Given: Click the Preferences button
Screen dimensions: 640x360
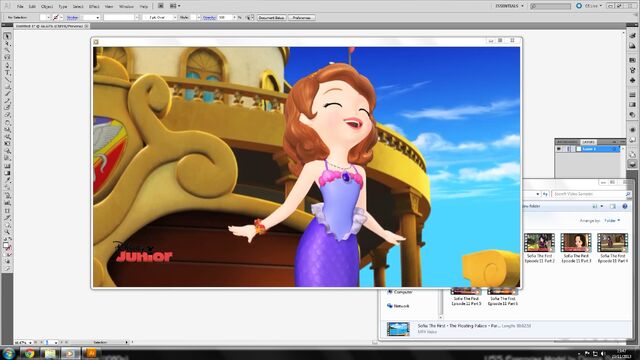Looking at the screenshot, I should pyautogui.click(x=302, y=18).
